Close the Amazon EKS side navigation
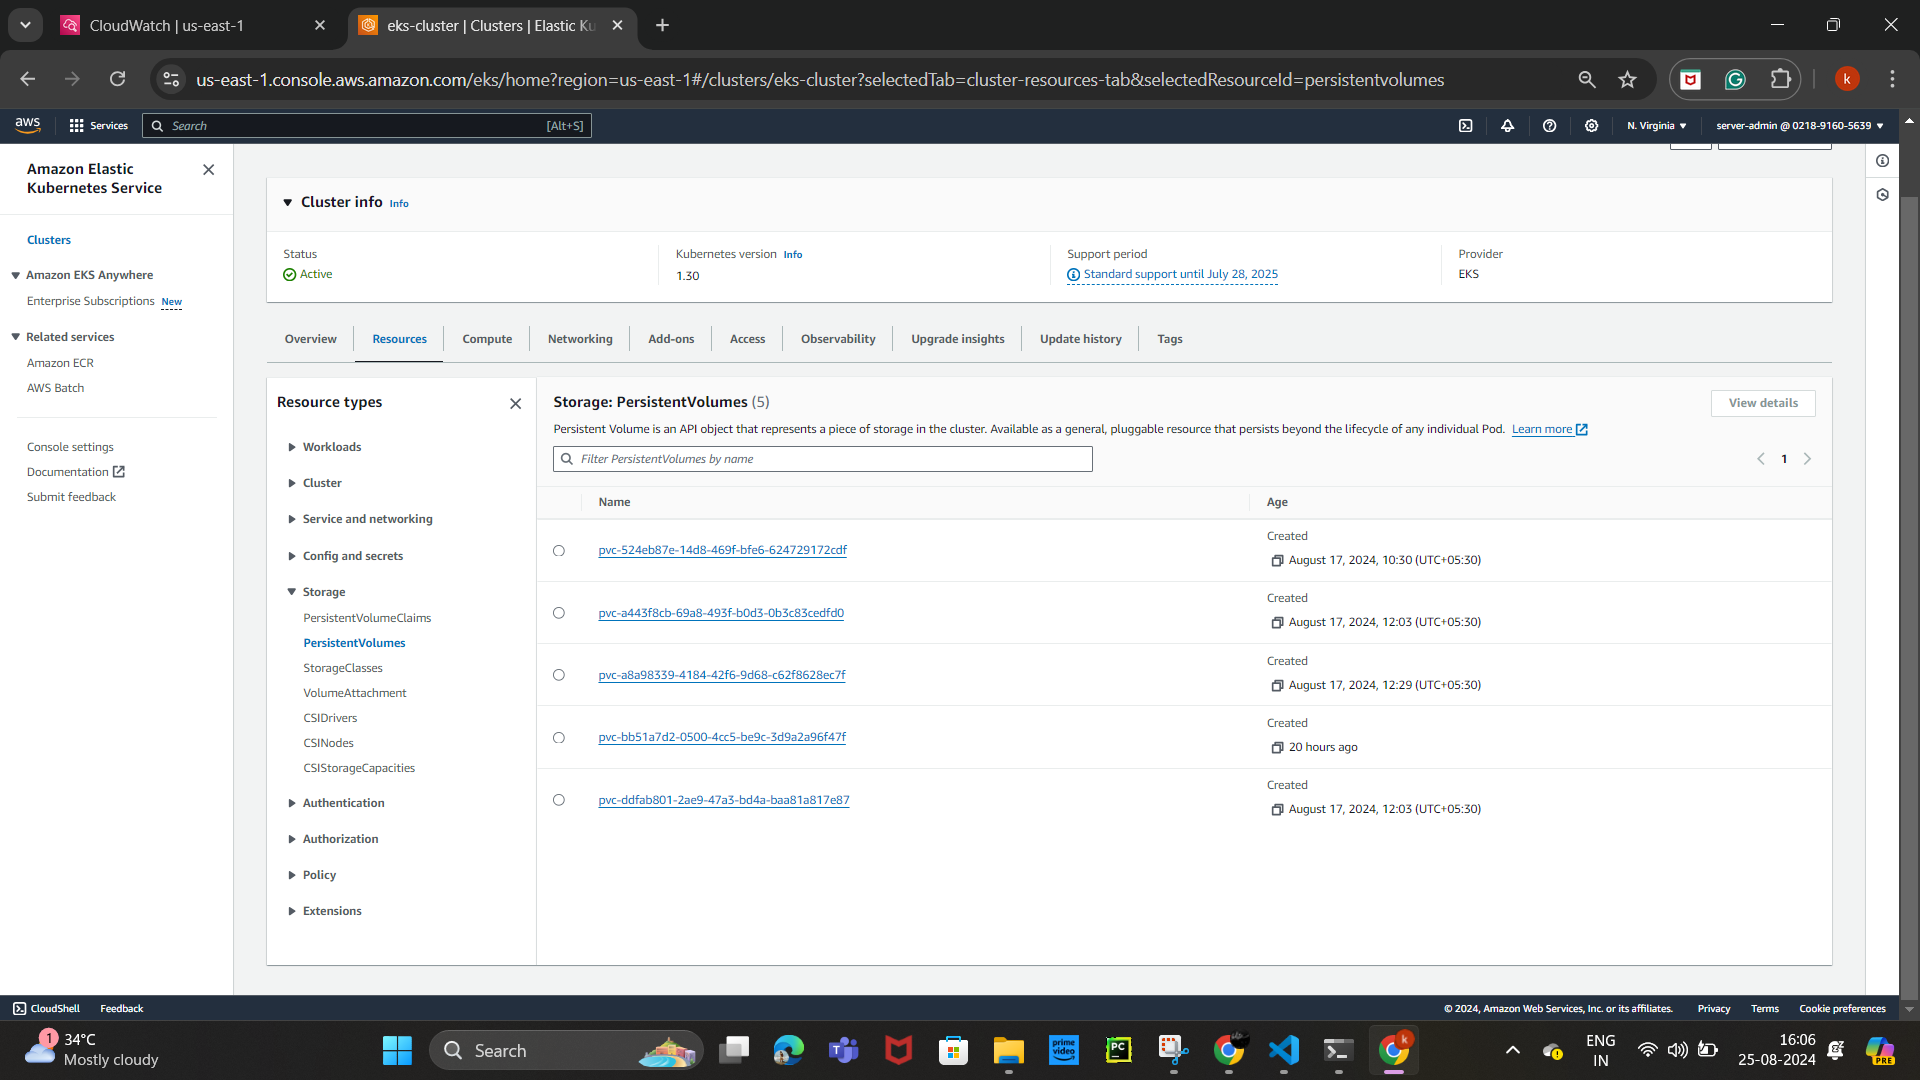 point(208,170)
